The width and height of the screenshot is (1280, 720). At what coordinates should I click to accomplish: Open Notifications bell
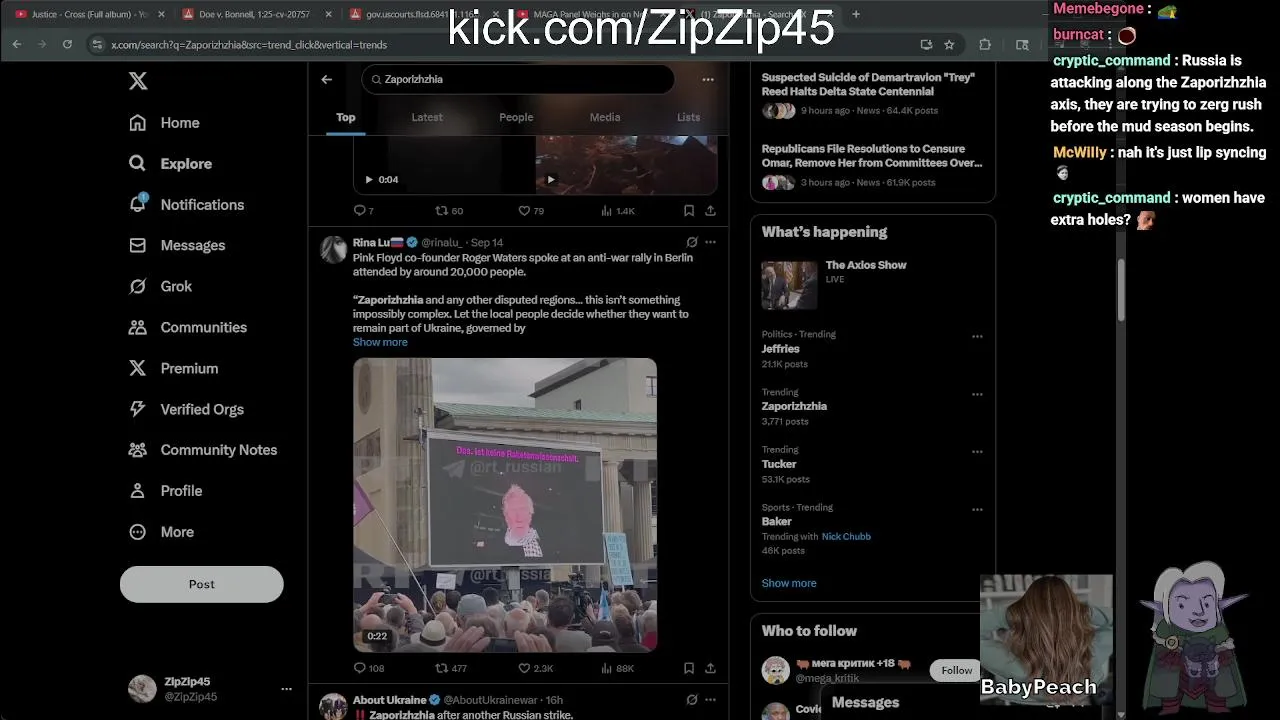[x=186, y=204]
